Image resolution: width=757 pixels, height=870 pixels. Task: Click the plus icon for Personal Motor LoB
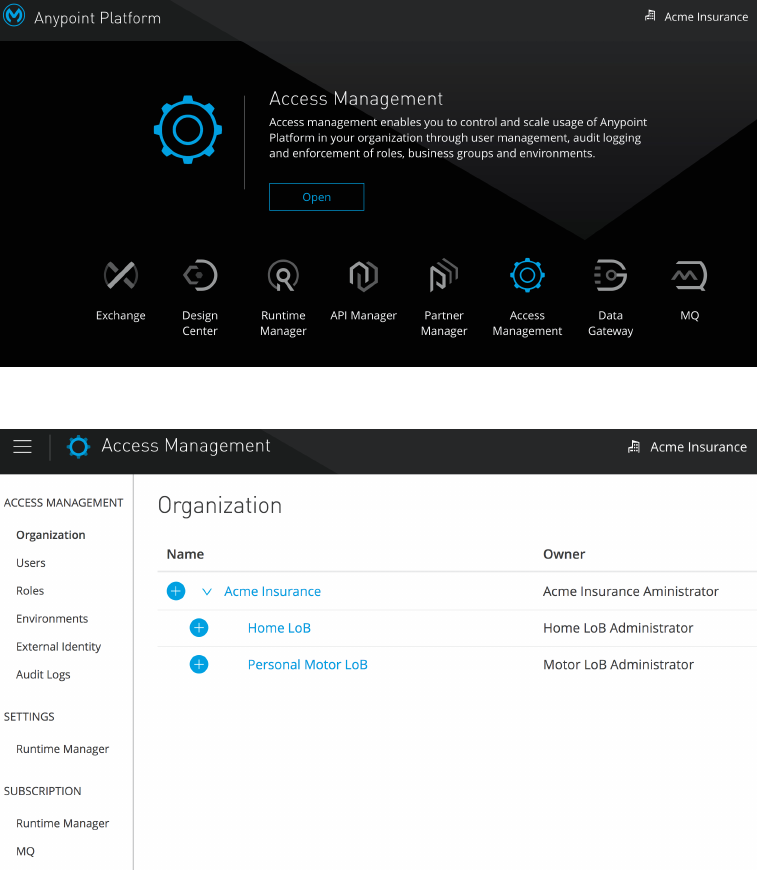coord(199,664)
